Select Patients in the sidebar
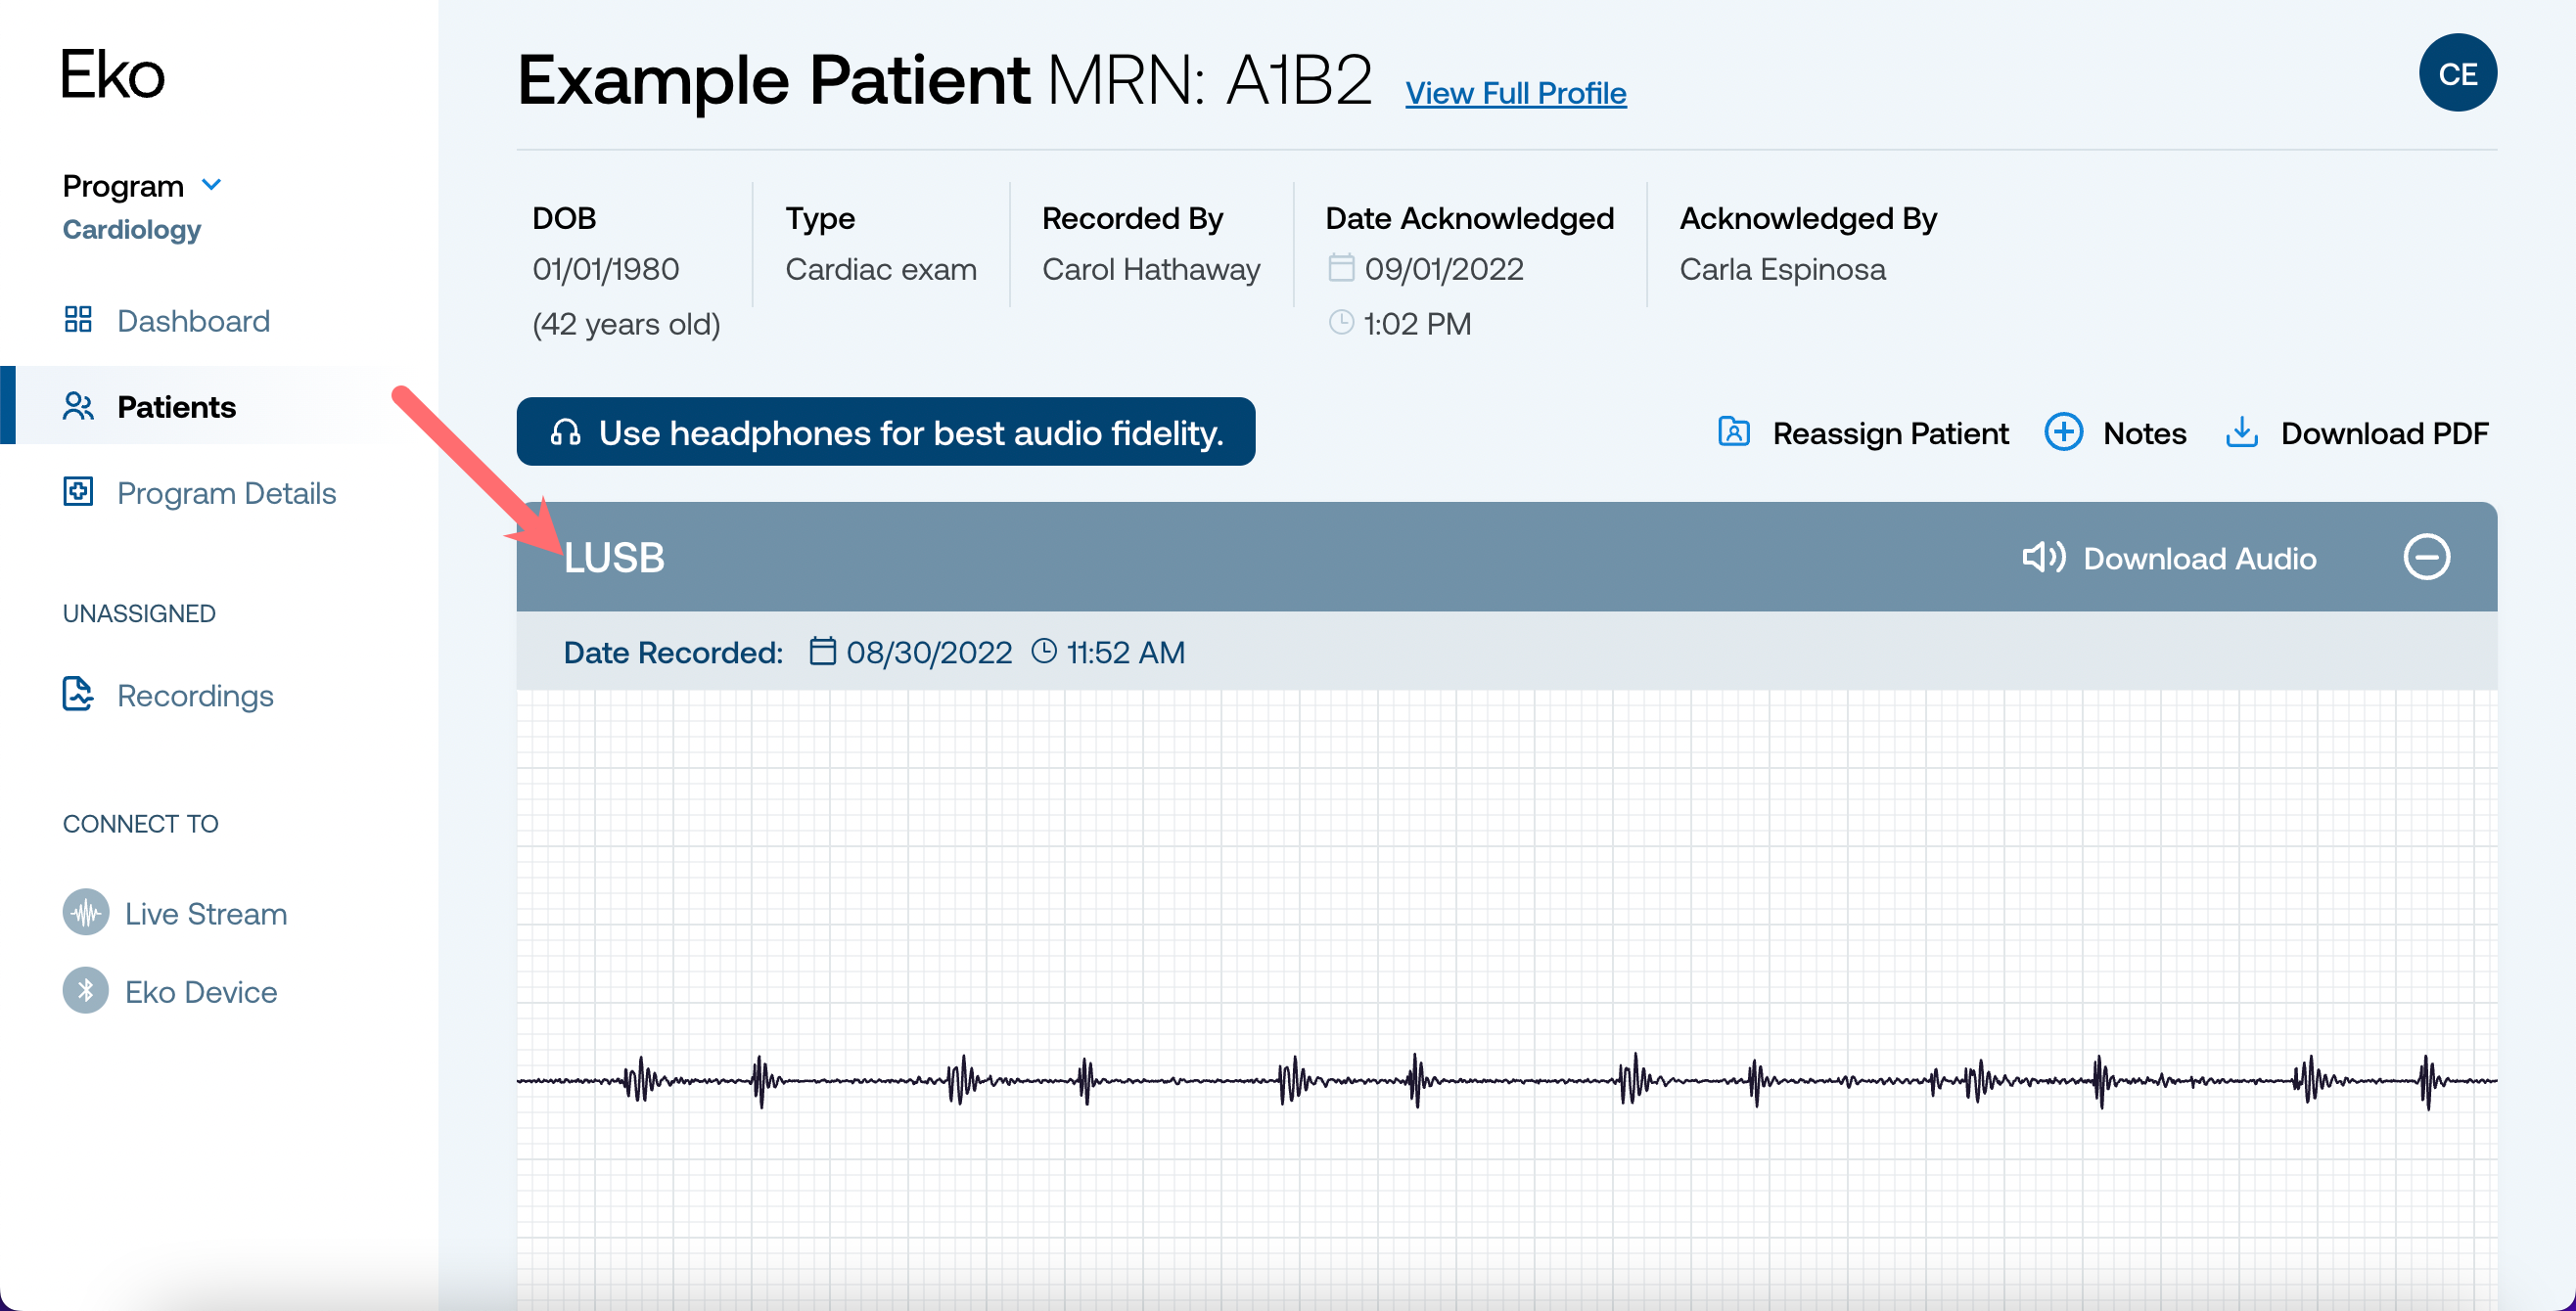 click(x=176, y=407)
